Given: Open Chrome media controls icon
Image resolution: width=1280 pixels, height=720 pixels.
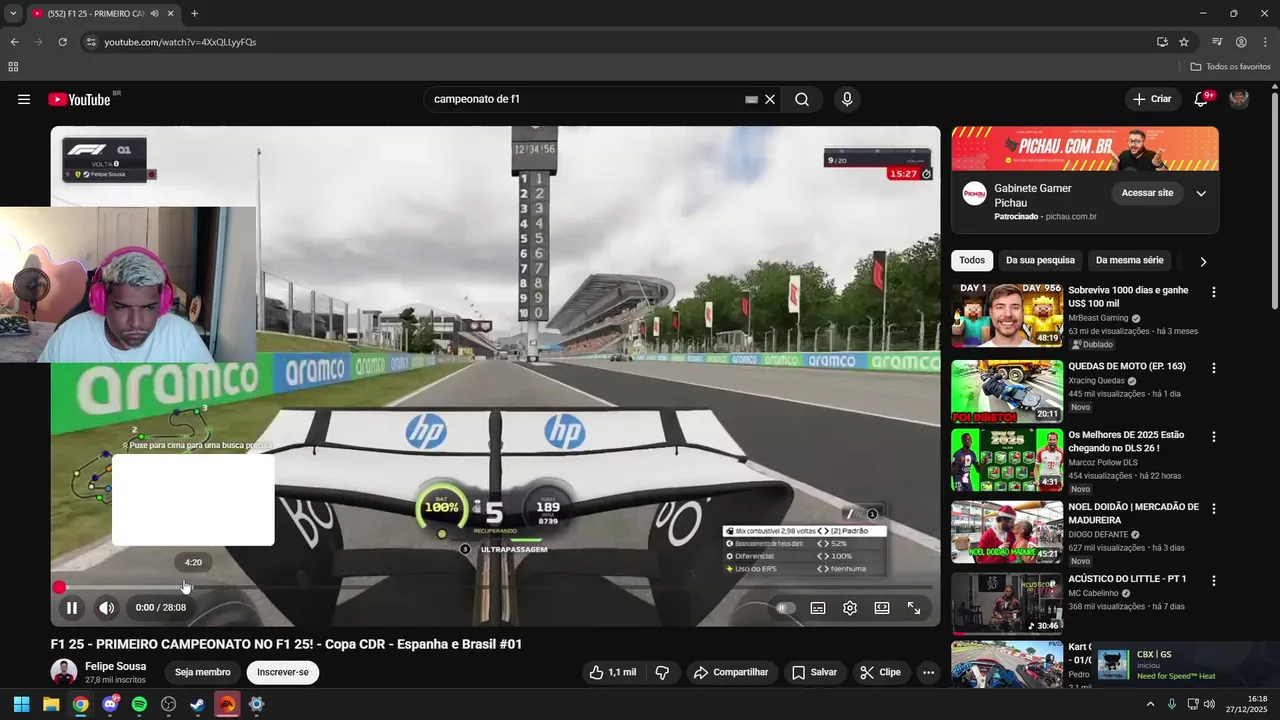Looking at the screenshot, I should 1217,42.
